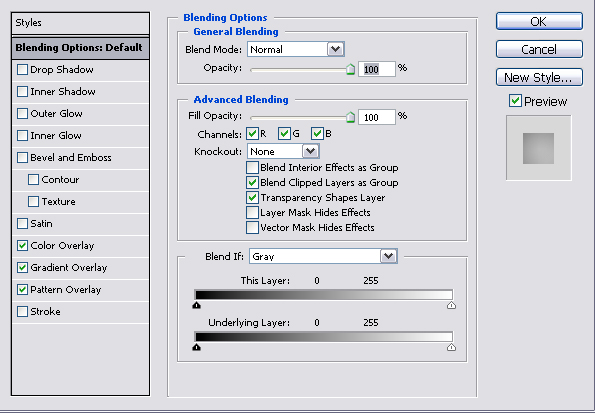595x413 pixels.
Task: Toggle the B channel checkbox
Action: [317, 134]
